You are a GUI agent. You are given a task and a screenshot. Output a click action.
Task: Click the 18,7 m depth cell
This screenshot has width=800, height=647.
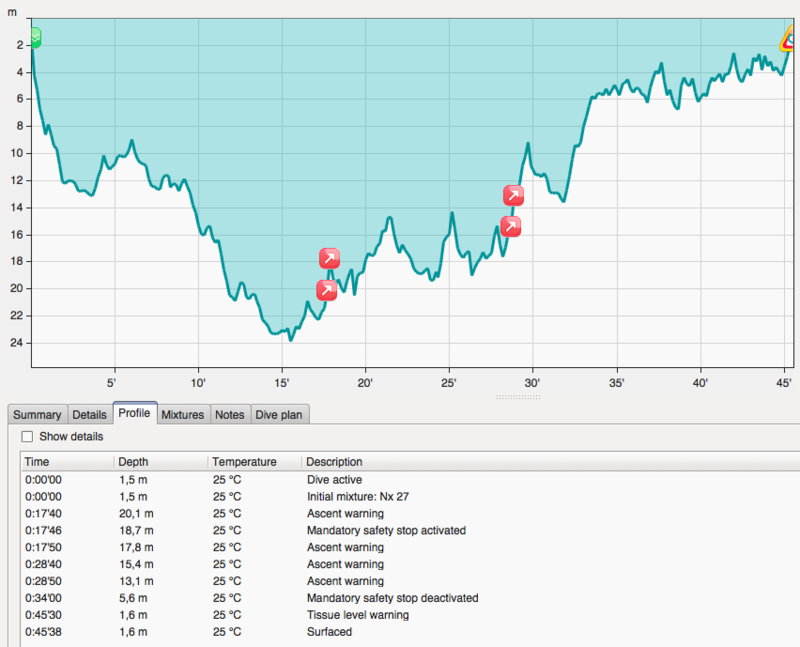coord(136,530)
